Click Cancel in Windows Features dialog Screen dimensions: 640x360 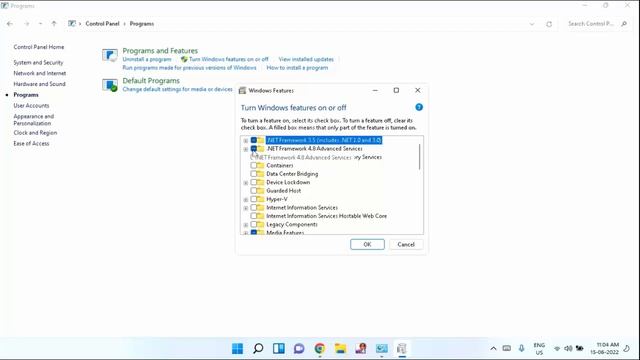(x=406, y=244)
